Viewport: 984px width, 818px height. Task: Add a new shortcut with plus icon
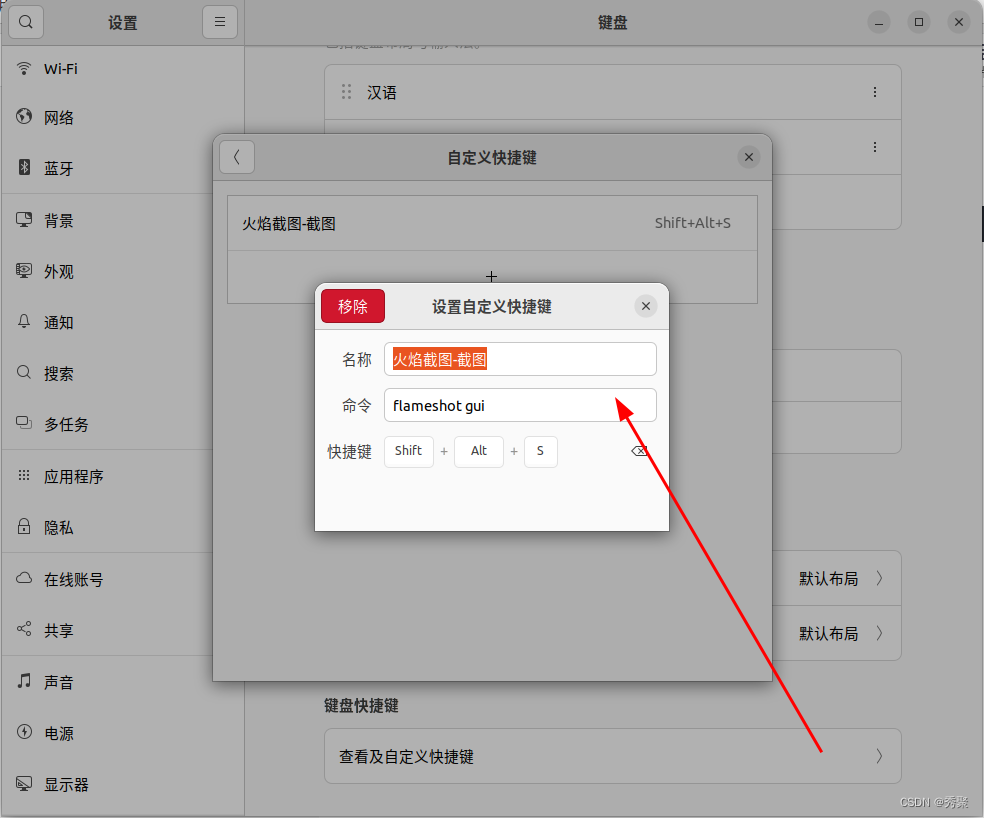tap(491, 276)
